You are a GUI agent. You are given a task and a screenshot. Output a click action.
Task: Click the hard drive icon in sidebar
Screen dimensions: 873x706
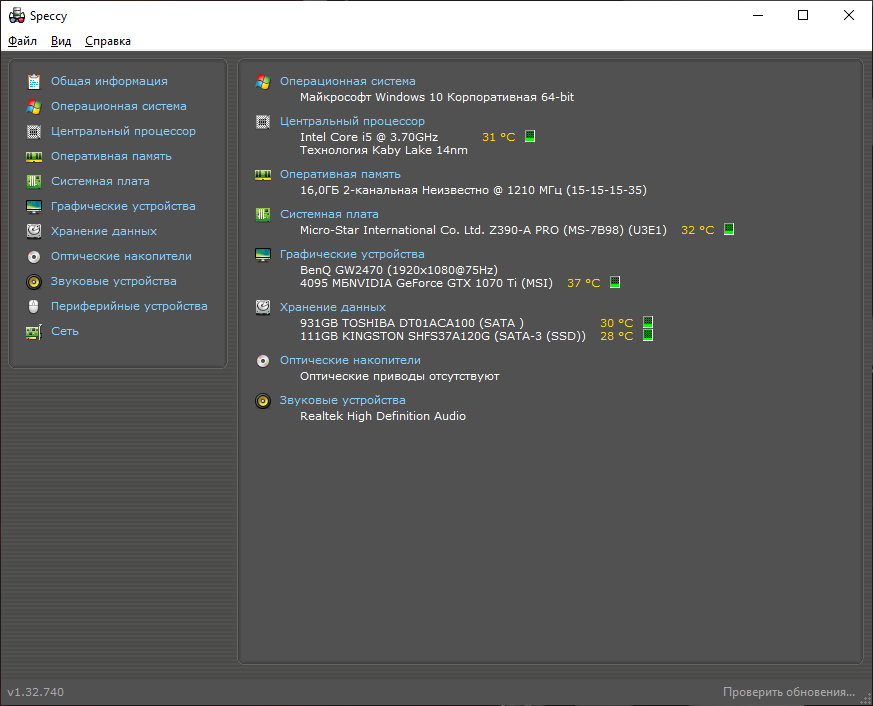click(34, 231)
